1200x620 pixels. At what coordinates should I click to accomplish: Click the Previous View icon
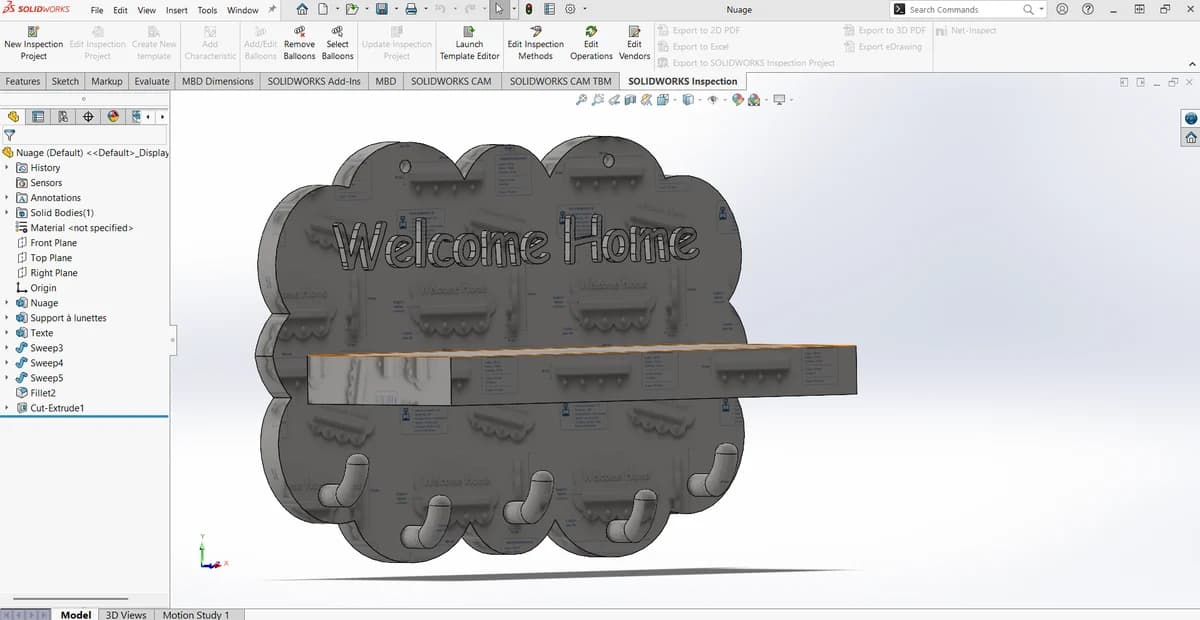(614, 99)
